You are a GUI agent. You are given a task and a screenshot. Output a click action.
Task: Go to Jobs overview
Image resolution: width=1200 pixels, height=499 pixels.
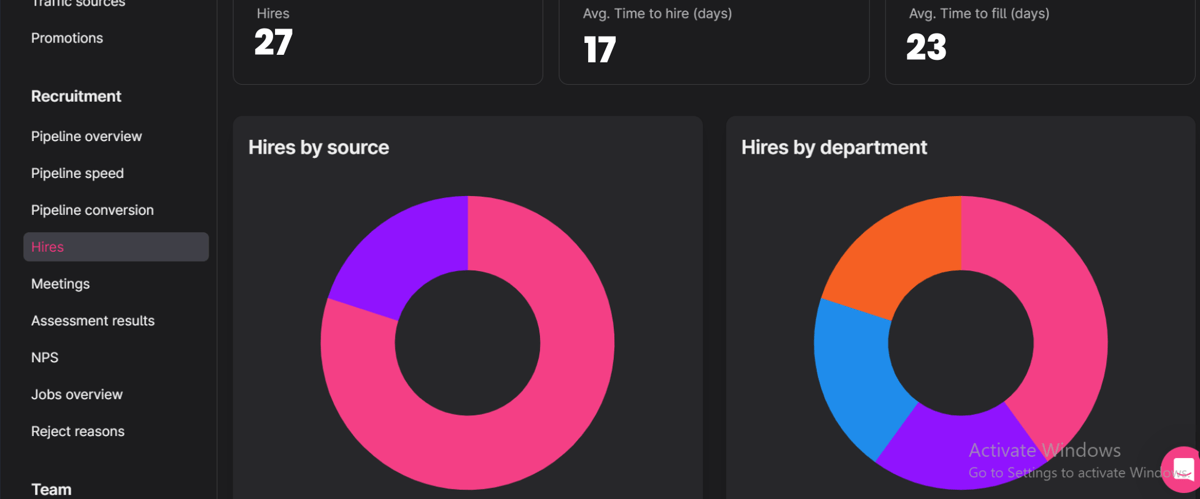77,395
